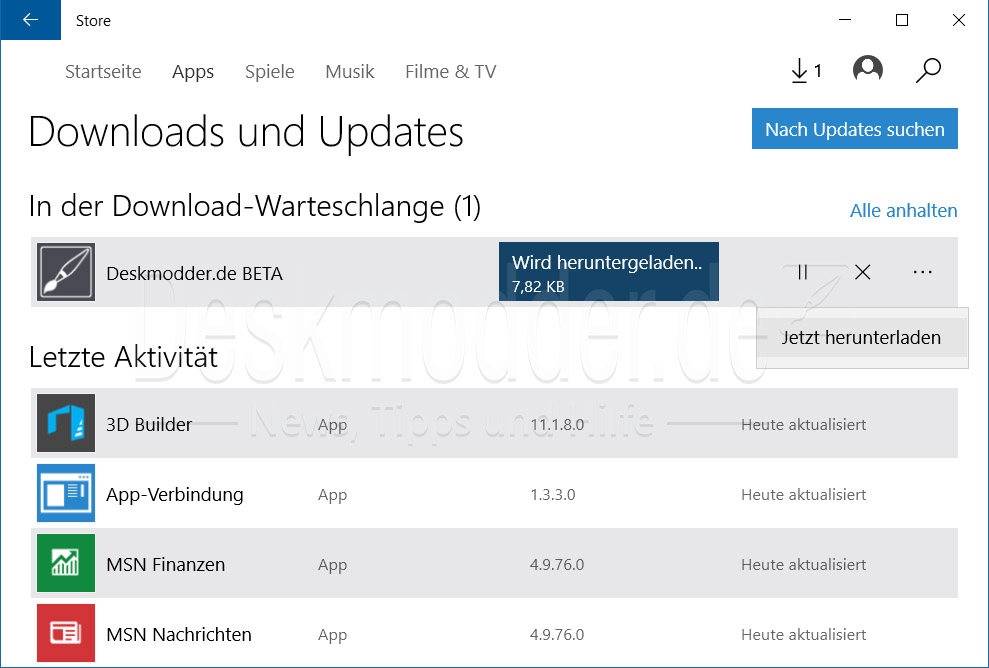The height and width of the screenshot is (668, 989).
Task: Select the App-Verbindung row title
Action: tap(175, 495)
